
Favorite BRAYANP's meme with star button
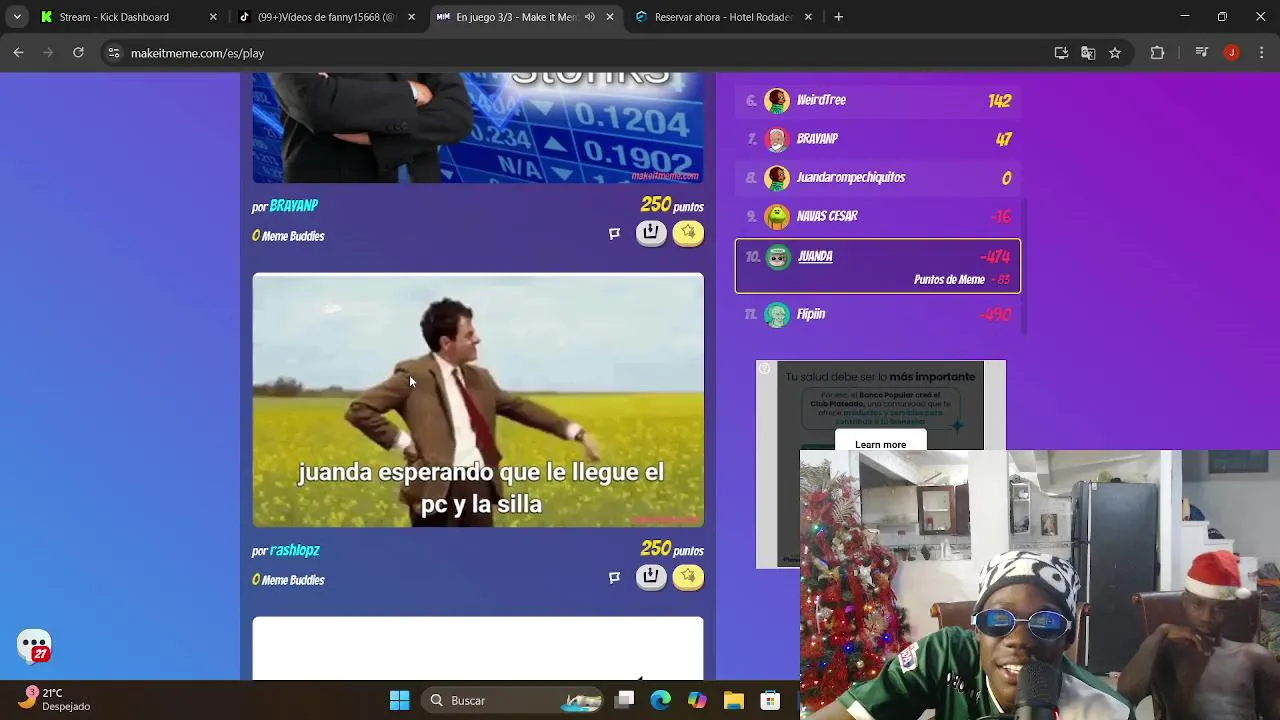688,233
